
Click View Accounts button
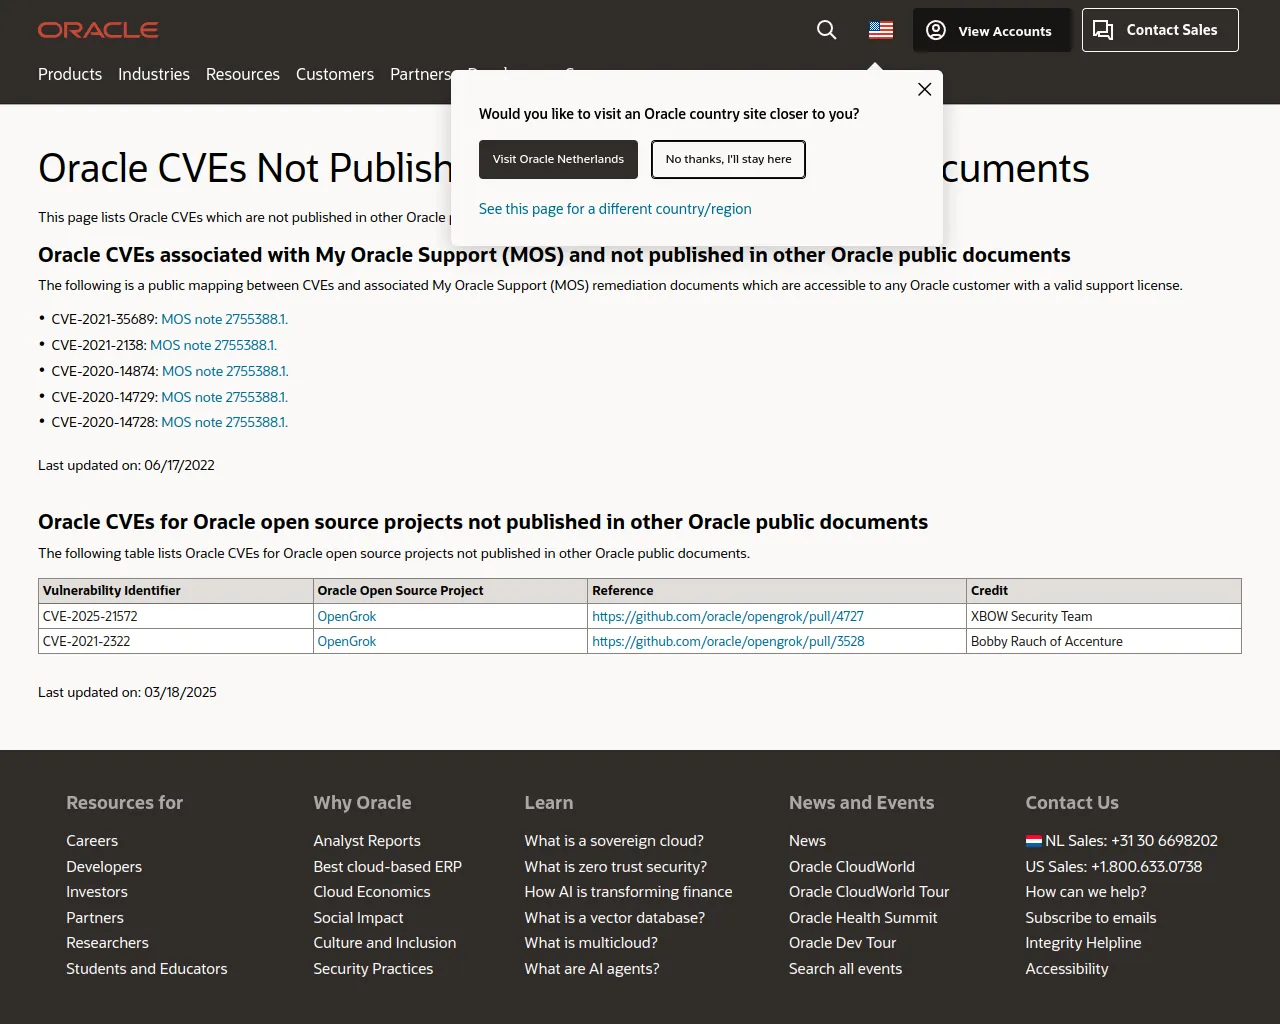coord(991,30)
